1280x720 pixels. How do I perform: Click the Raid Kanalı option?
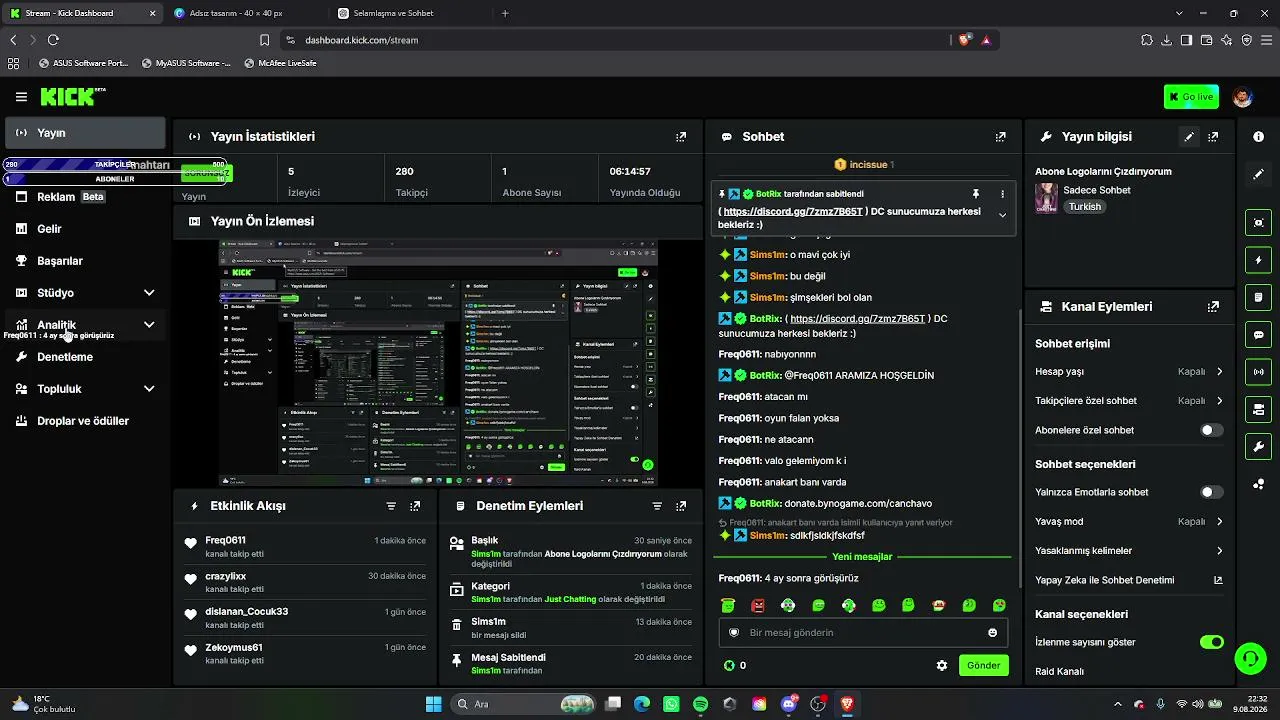pyautogui.click(x=1060, y=671)
